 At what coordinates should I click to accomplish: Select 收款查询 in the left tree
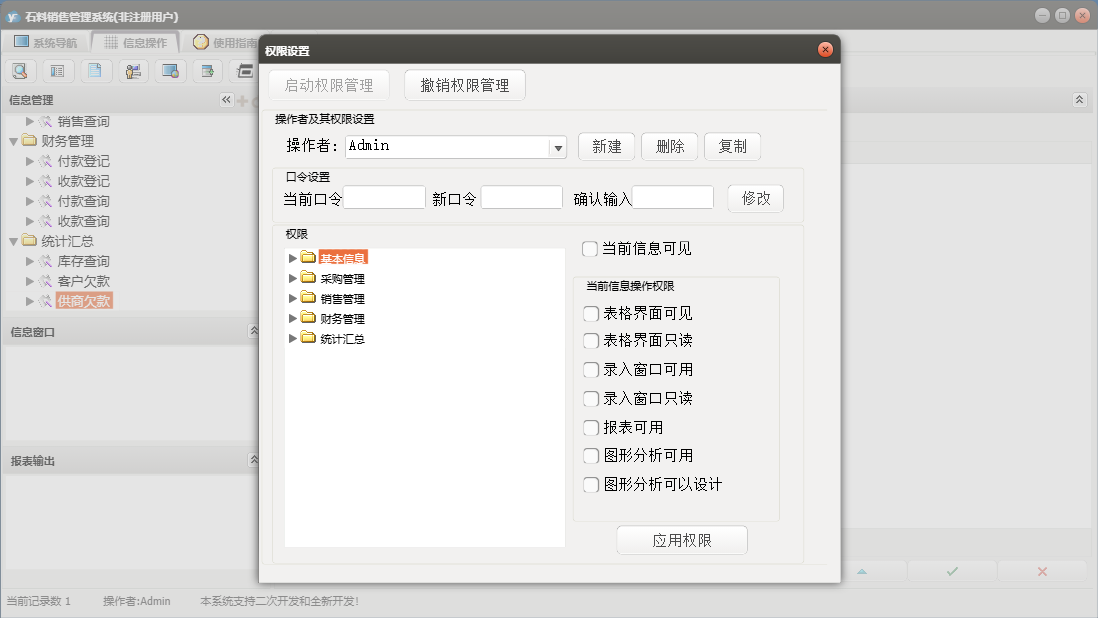[83, 221]
